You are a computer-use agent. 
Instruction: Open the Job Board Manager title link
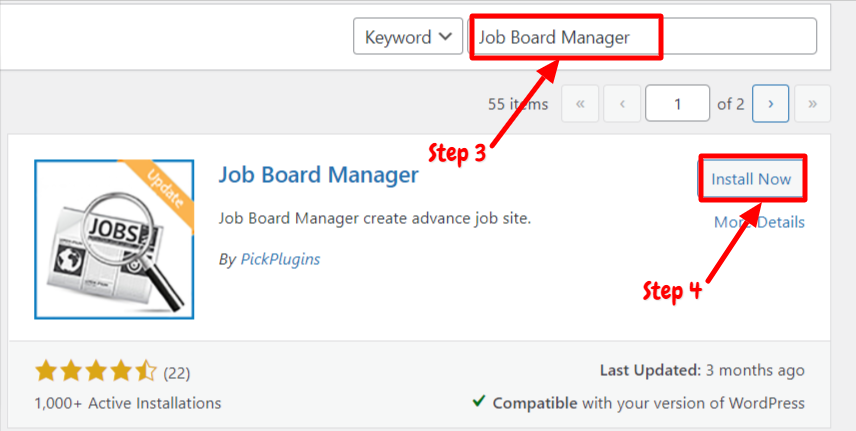(319, 175)
